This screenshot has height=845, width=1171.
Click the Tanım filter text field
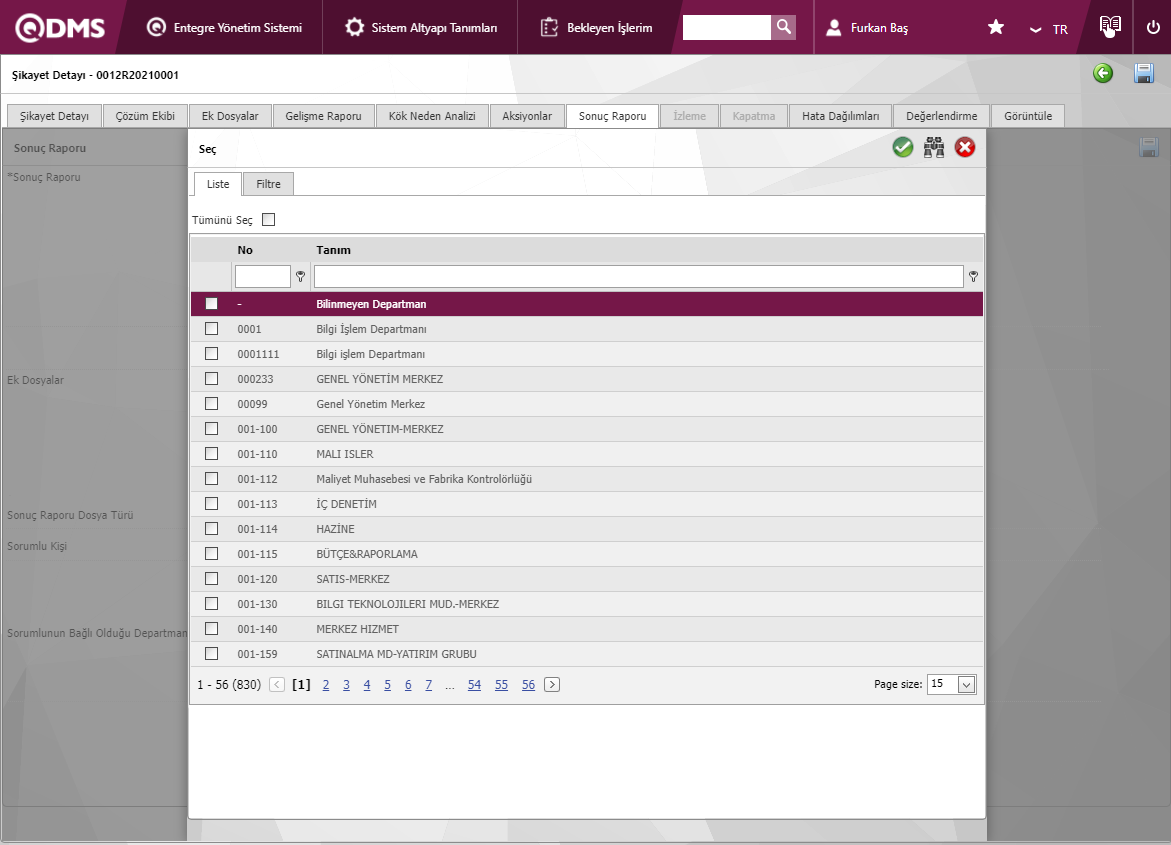[638, 276]
